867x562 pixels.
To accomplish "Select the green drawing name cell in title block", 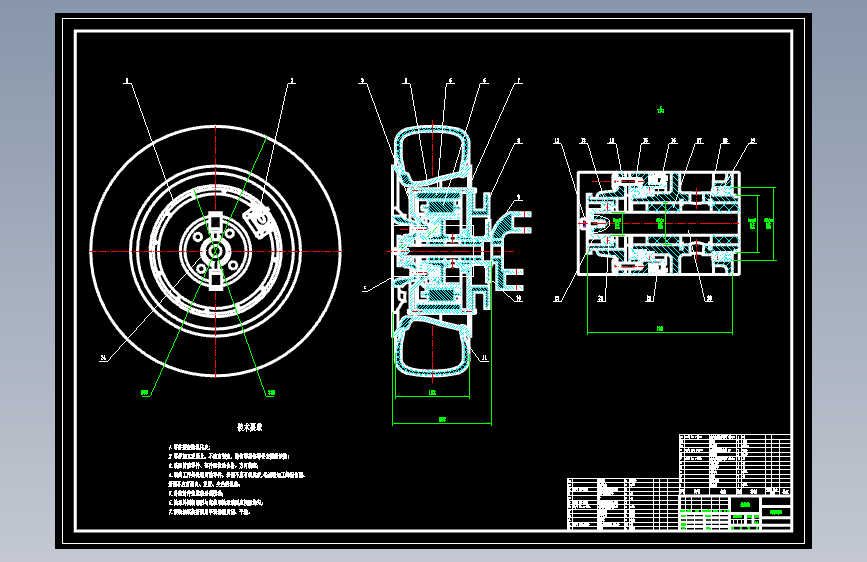I will [745, 504].
